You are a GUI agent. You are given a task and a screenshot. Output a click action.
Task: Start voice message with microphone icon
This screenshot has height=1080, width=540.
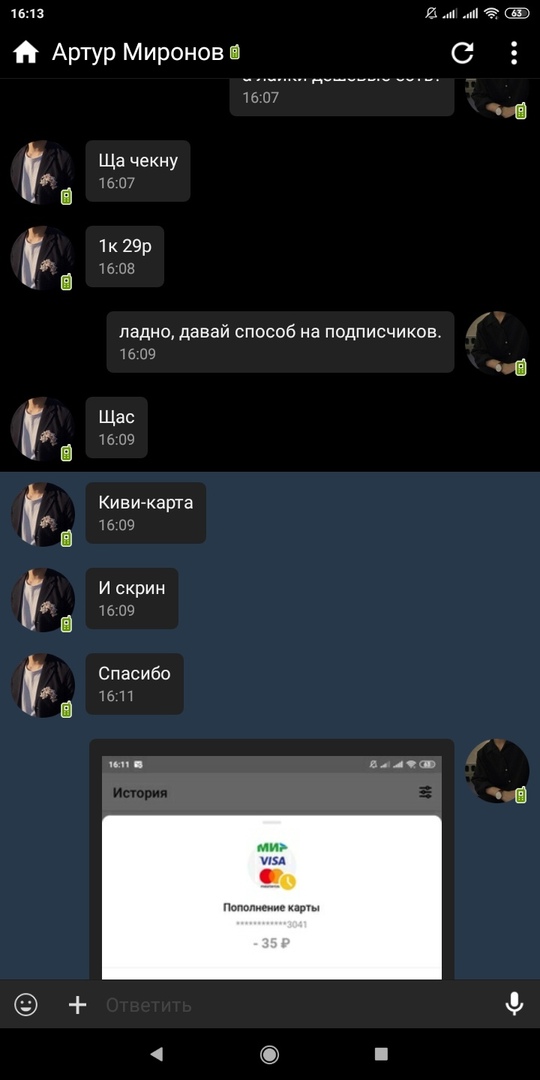coord(514,1005)
